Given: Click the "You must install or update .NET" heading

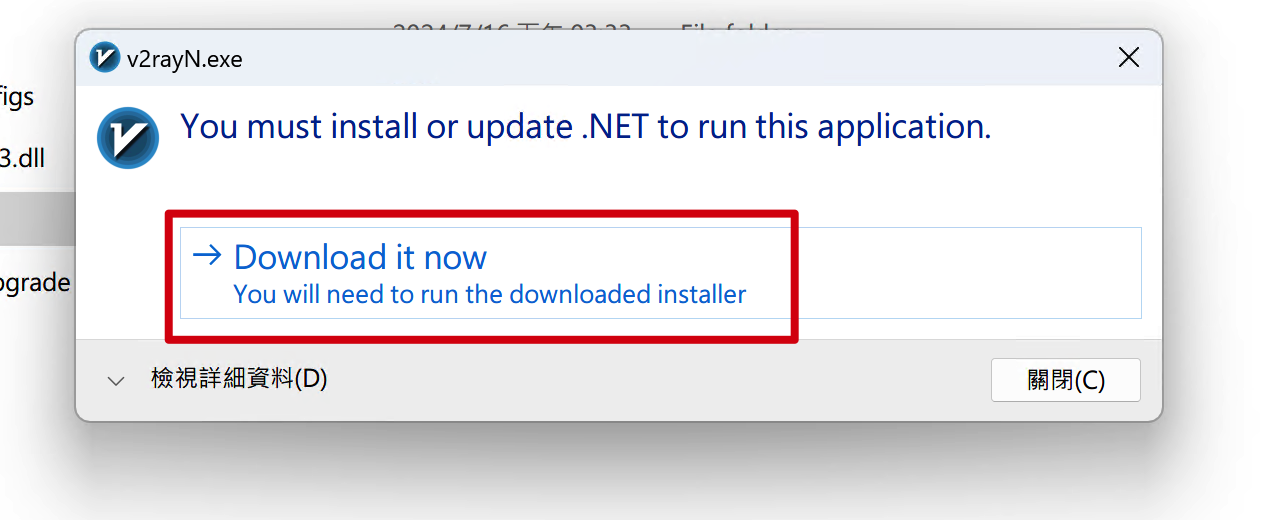Looking at the screenshot, I should [x=585, y=127].
